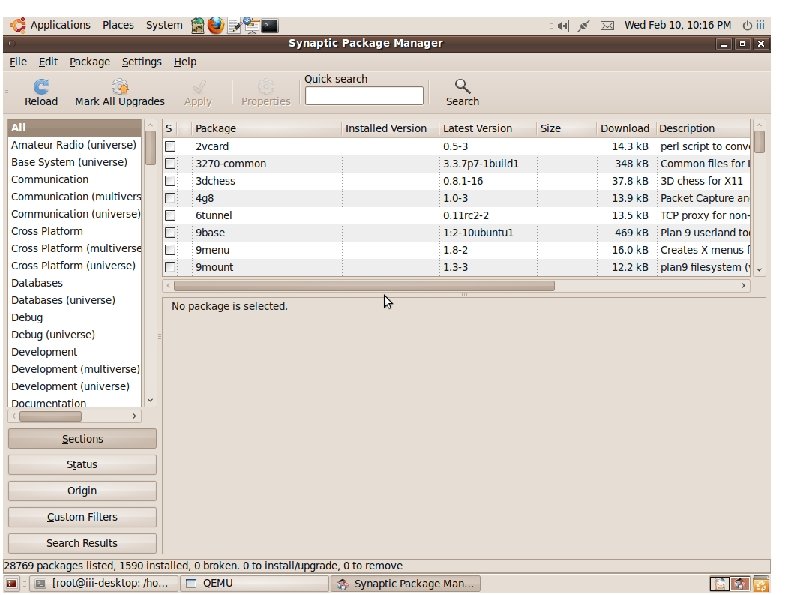The width and height of the screenshot is (794, 595).
Task: Select the 6tunnel package row
Action: tap(456, 215)
